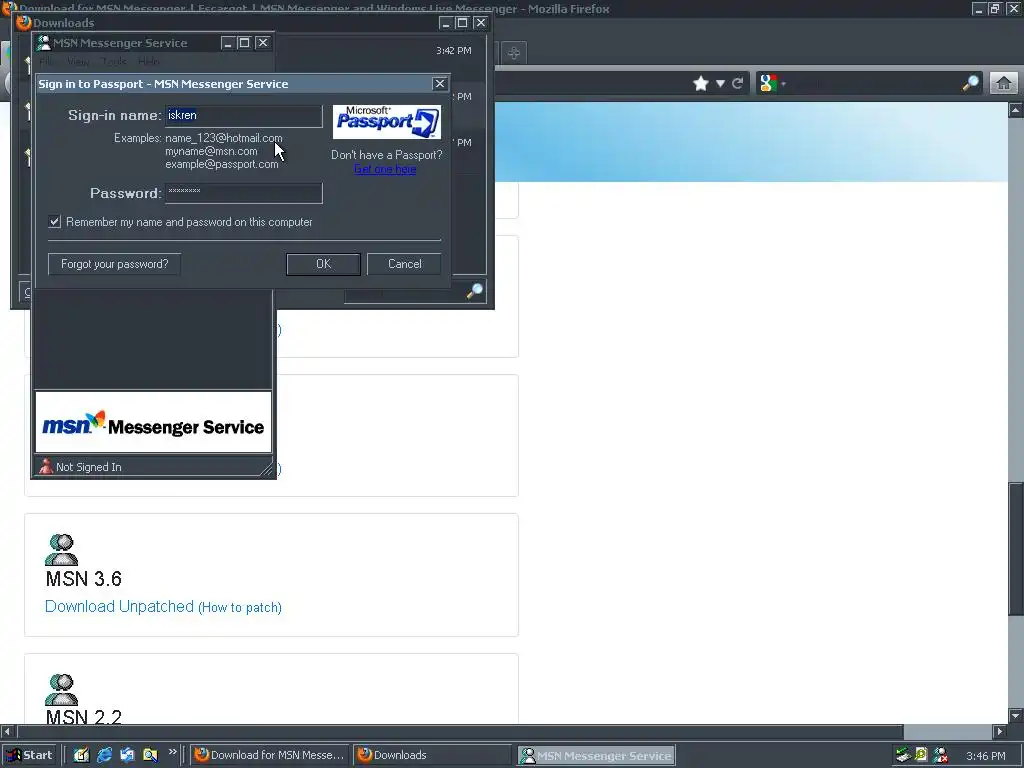This screenshot has height=768, width=1024.
Task: Click the Sign-in name input field
Action: point(244,116)
